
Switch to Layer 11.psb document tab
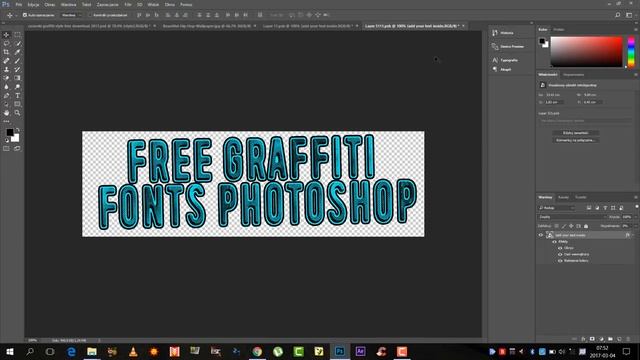pos(309,26)
